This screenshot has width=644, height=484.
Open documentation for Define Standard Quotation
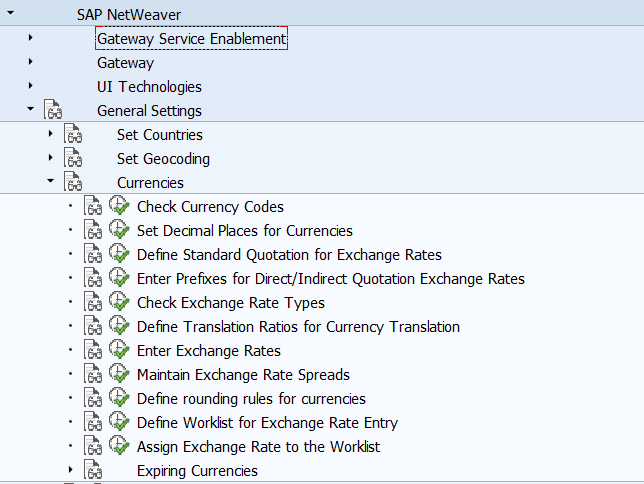[93, 254]
